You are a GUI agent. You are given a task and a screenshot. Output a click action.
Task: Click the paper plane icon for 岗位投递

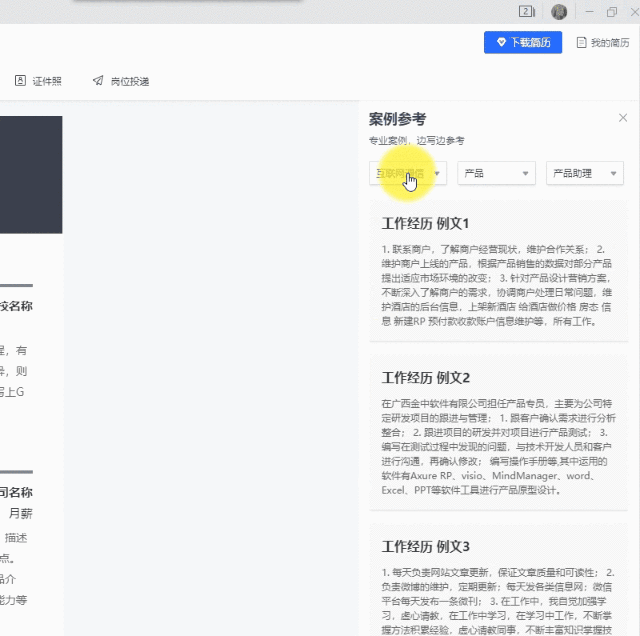click(x=98, y=80)
